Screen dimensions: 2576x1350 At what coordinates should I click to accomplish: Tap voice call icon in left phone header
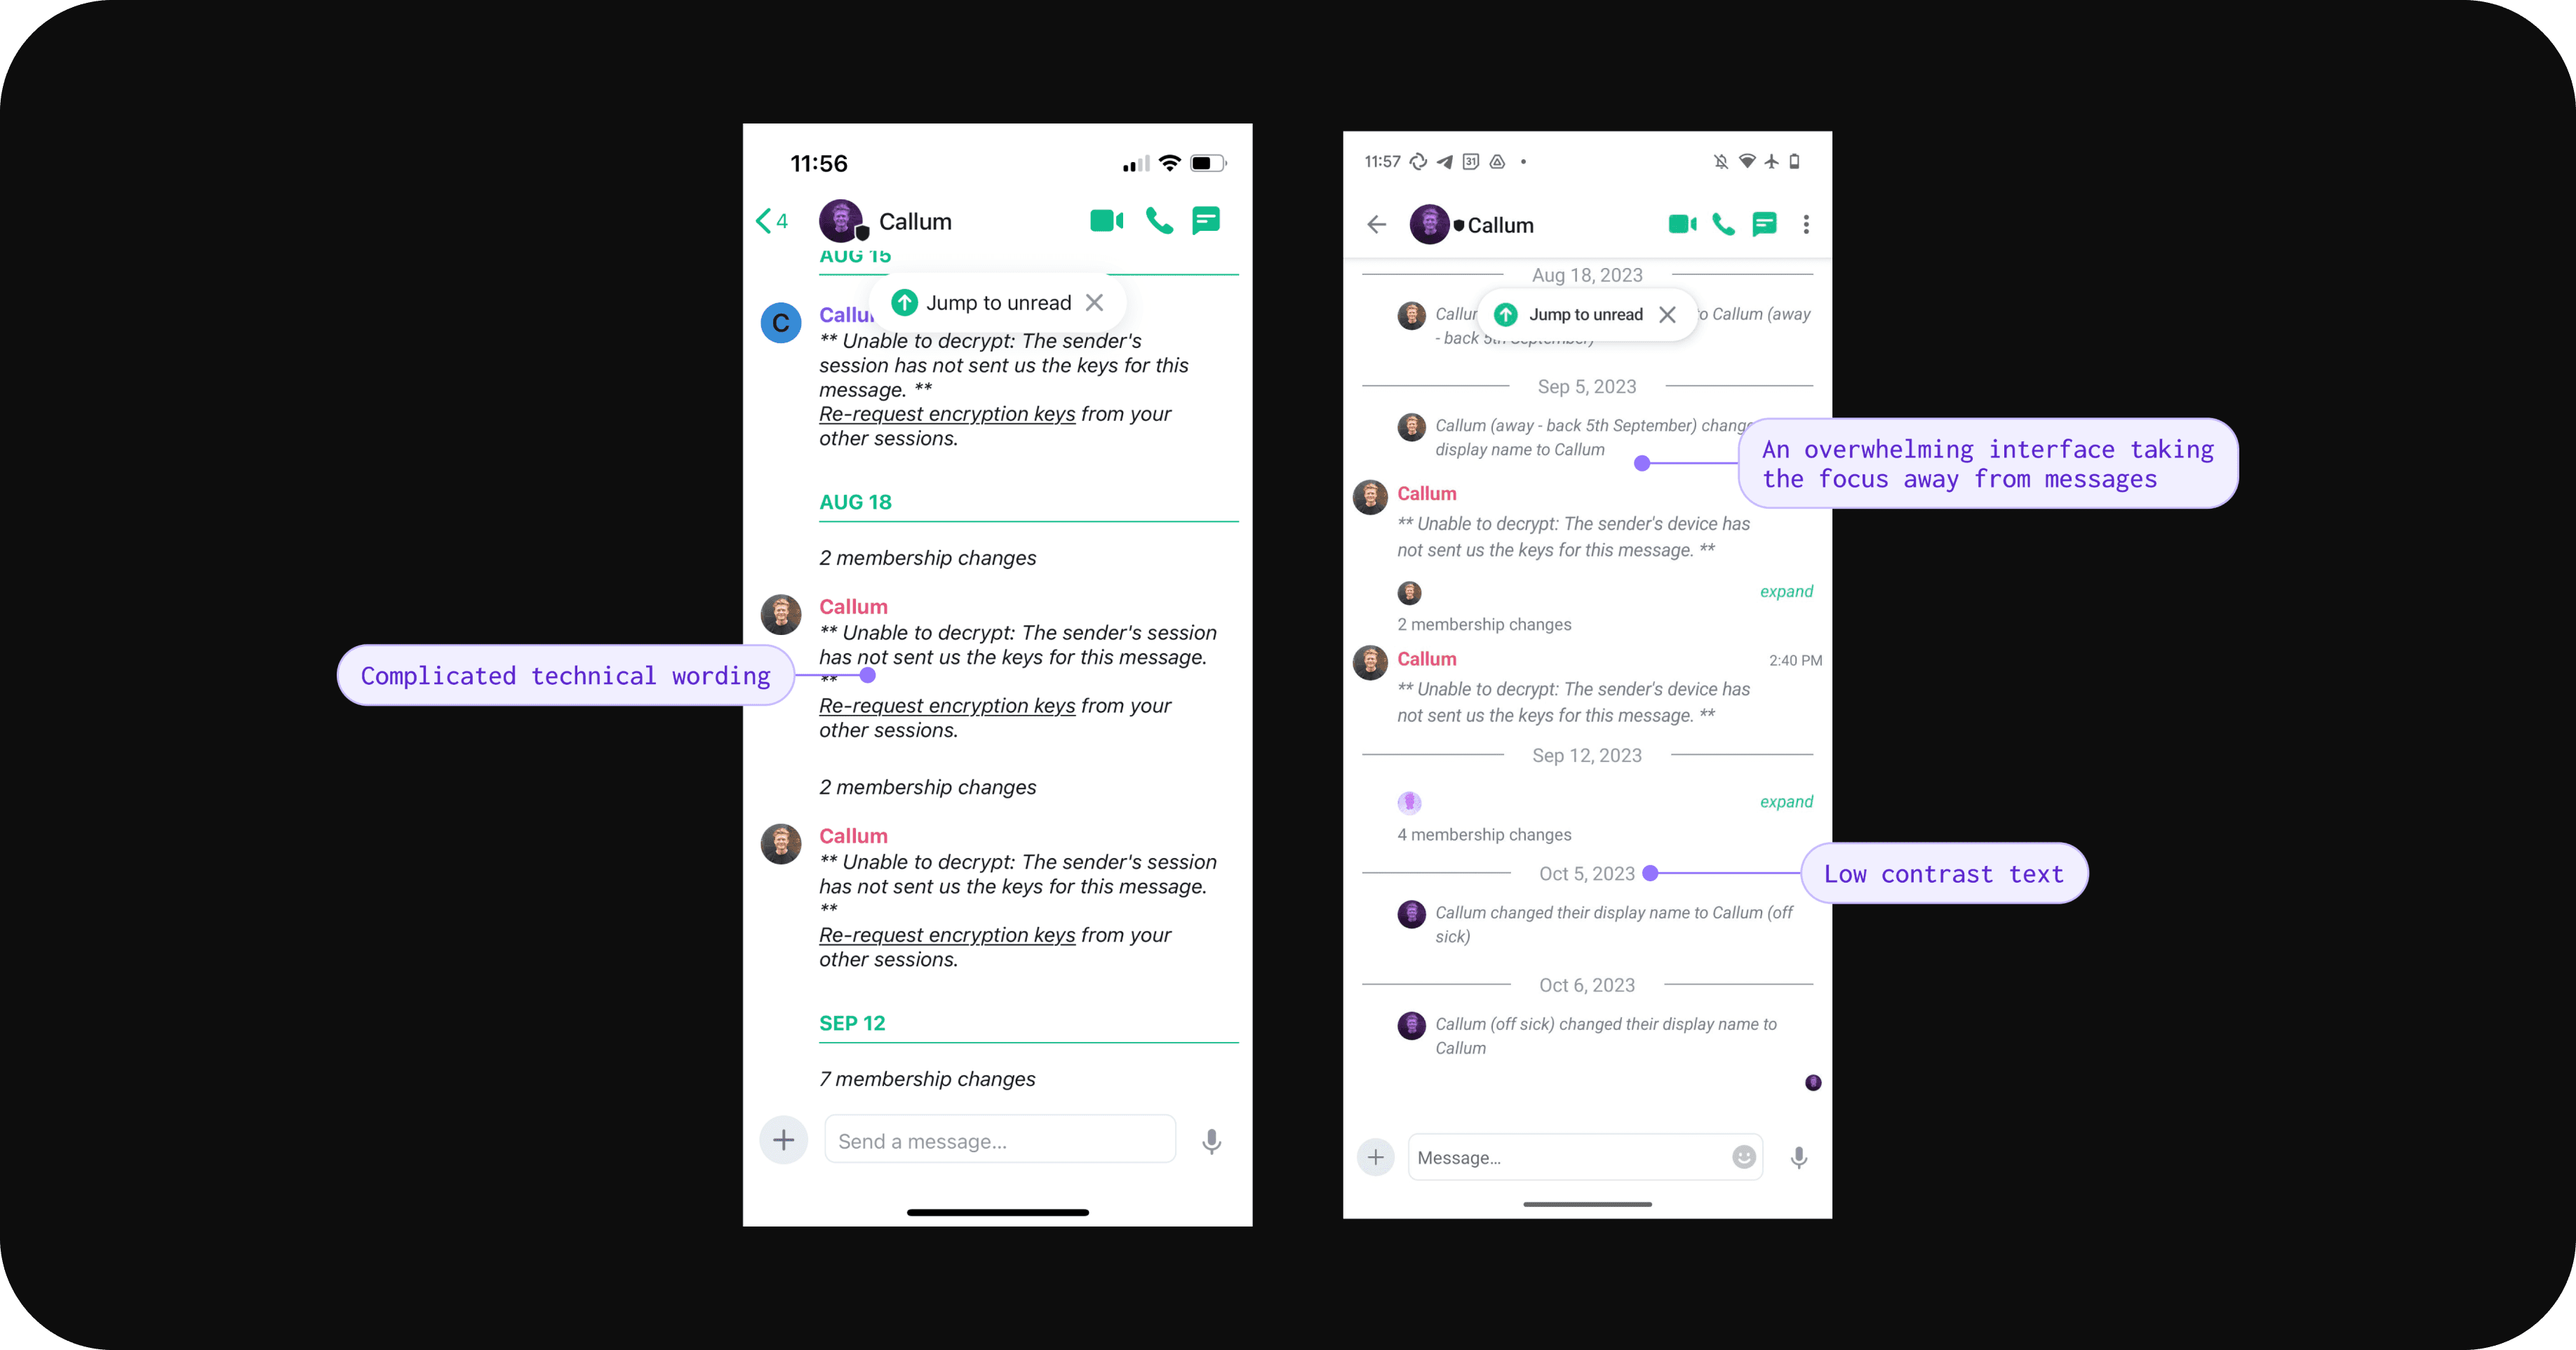[x=1159, y=221]
